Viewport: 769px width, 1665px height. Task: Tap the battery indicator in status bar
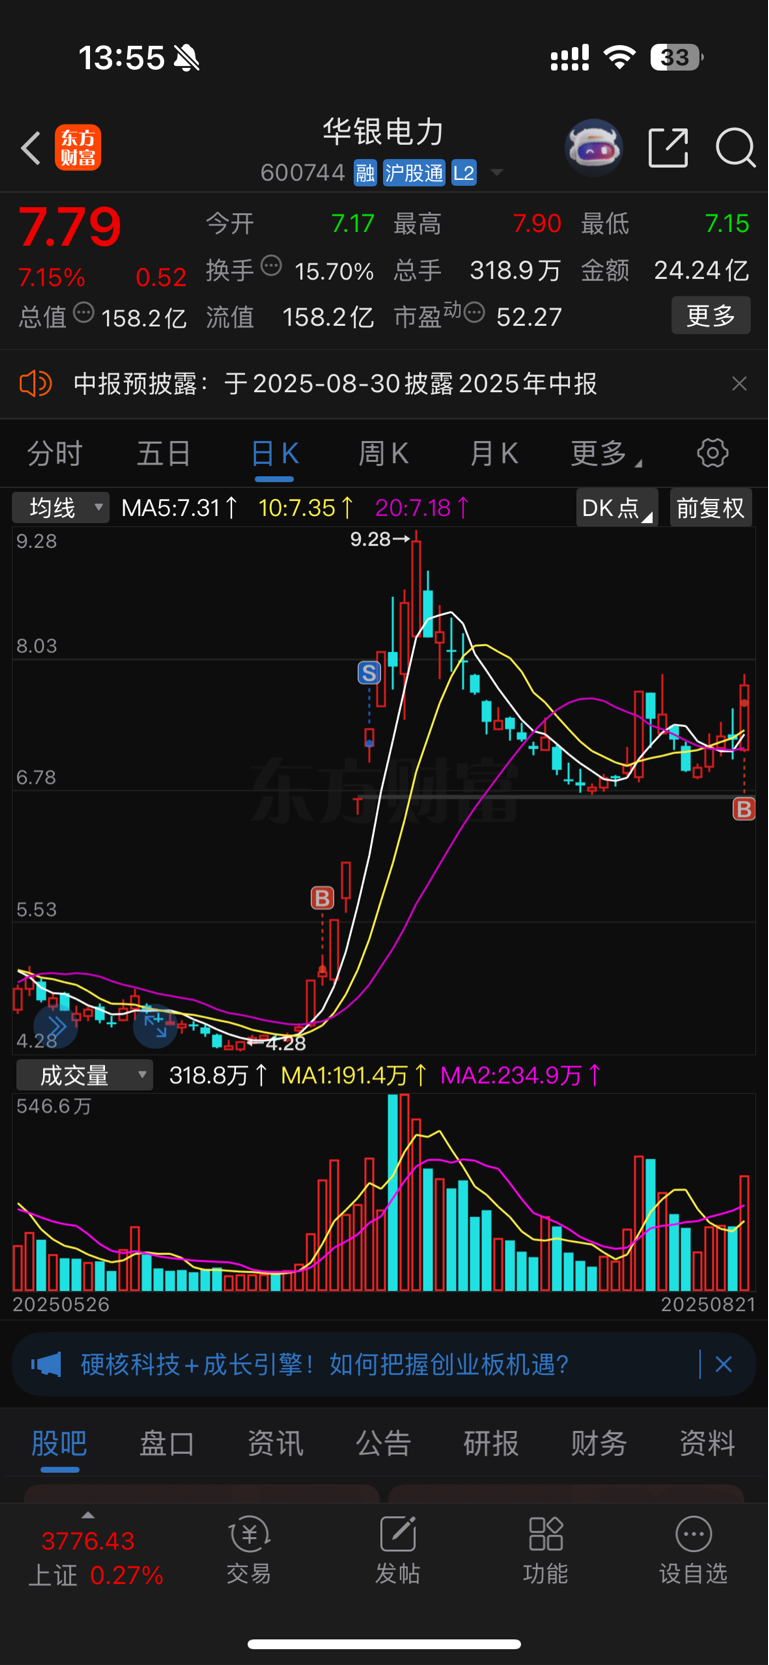[677, 58]
